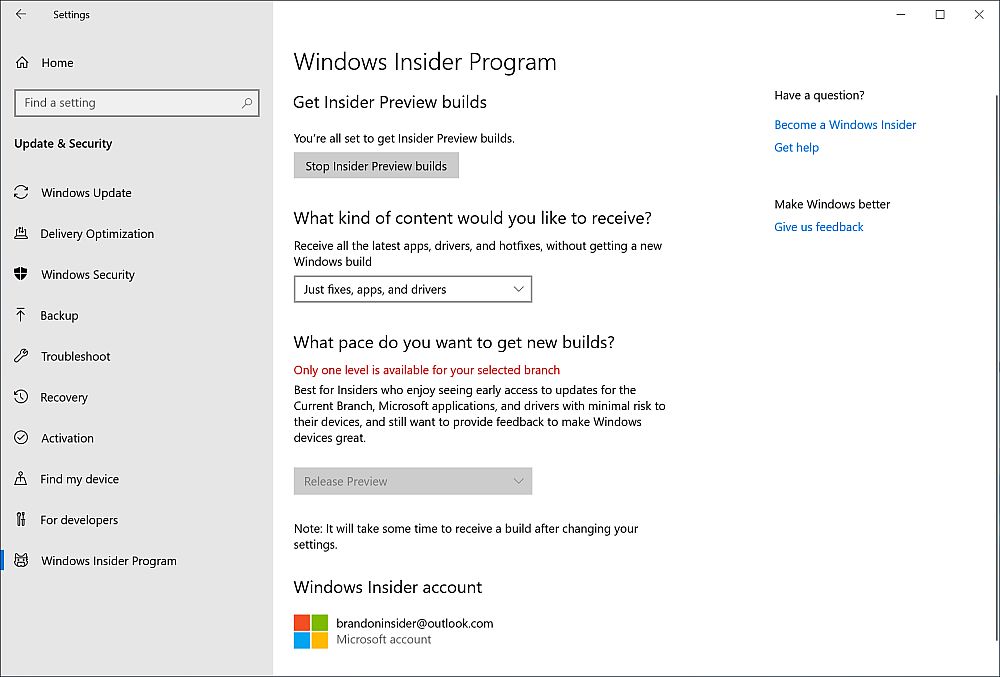1000x677 pixels.
Task: Open Recovery using its clock icon
Action: 21,397
